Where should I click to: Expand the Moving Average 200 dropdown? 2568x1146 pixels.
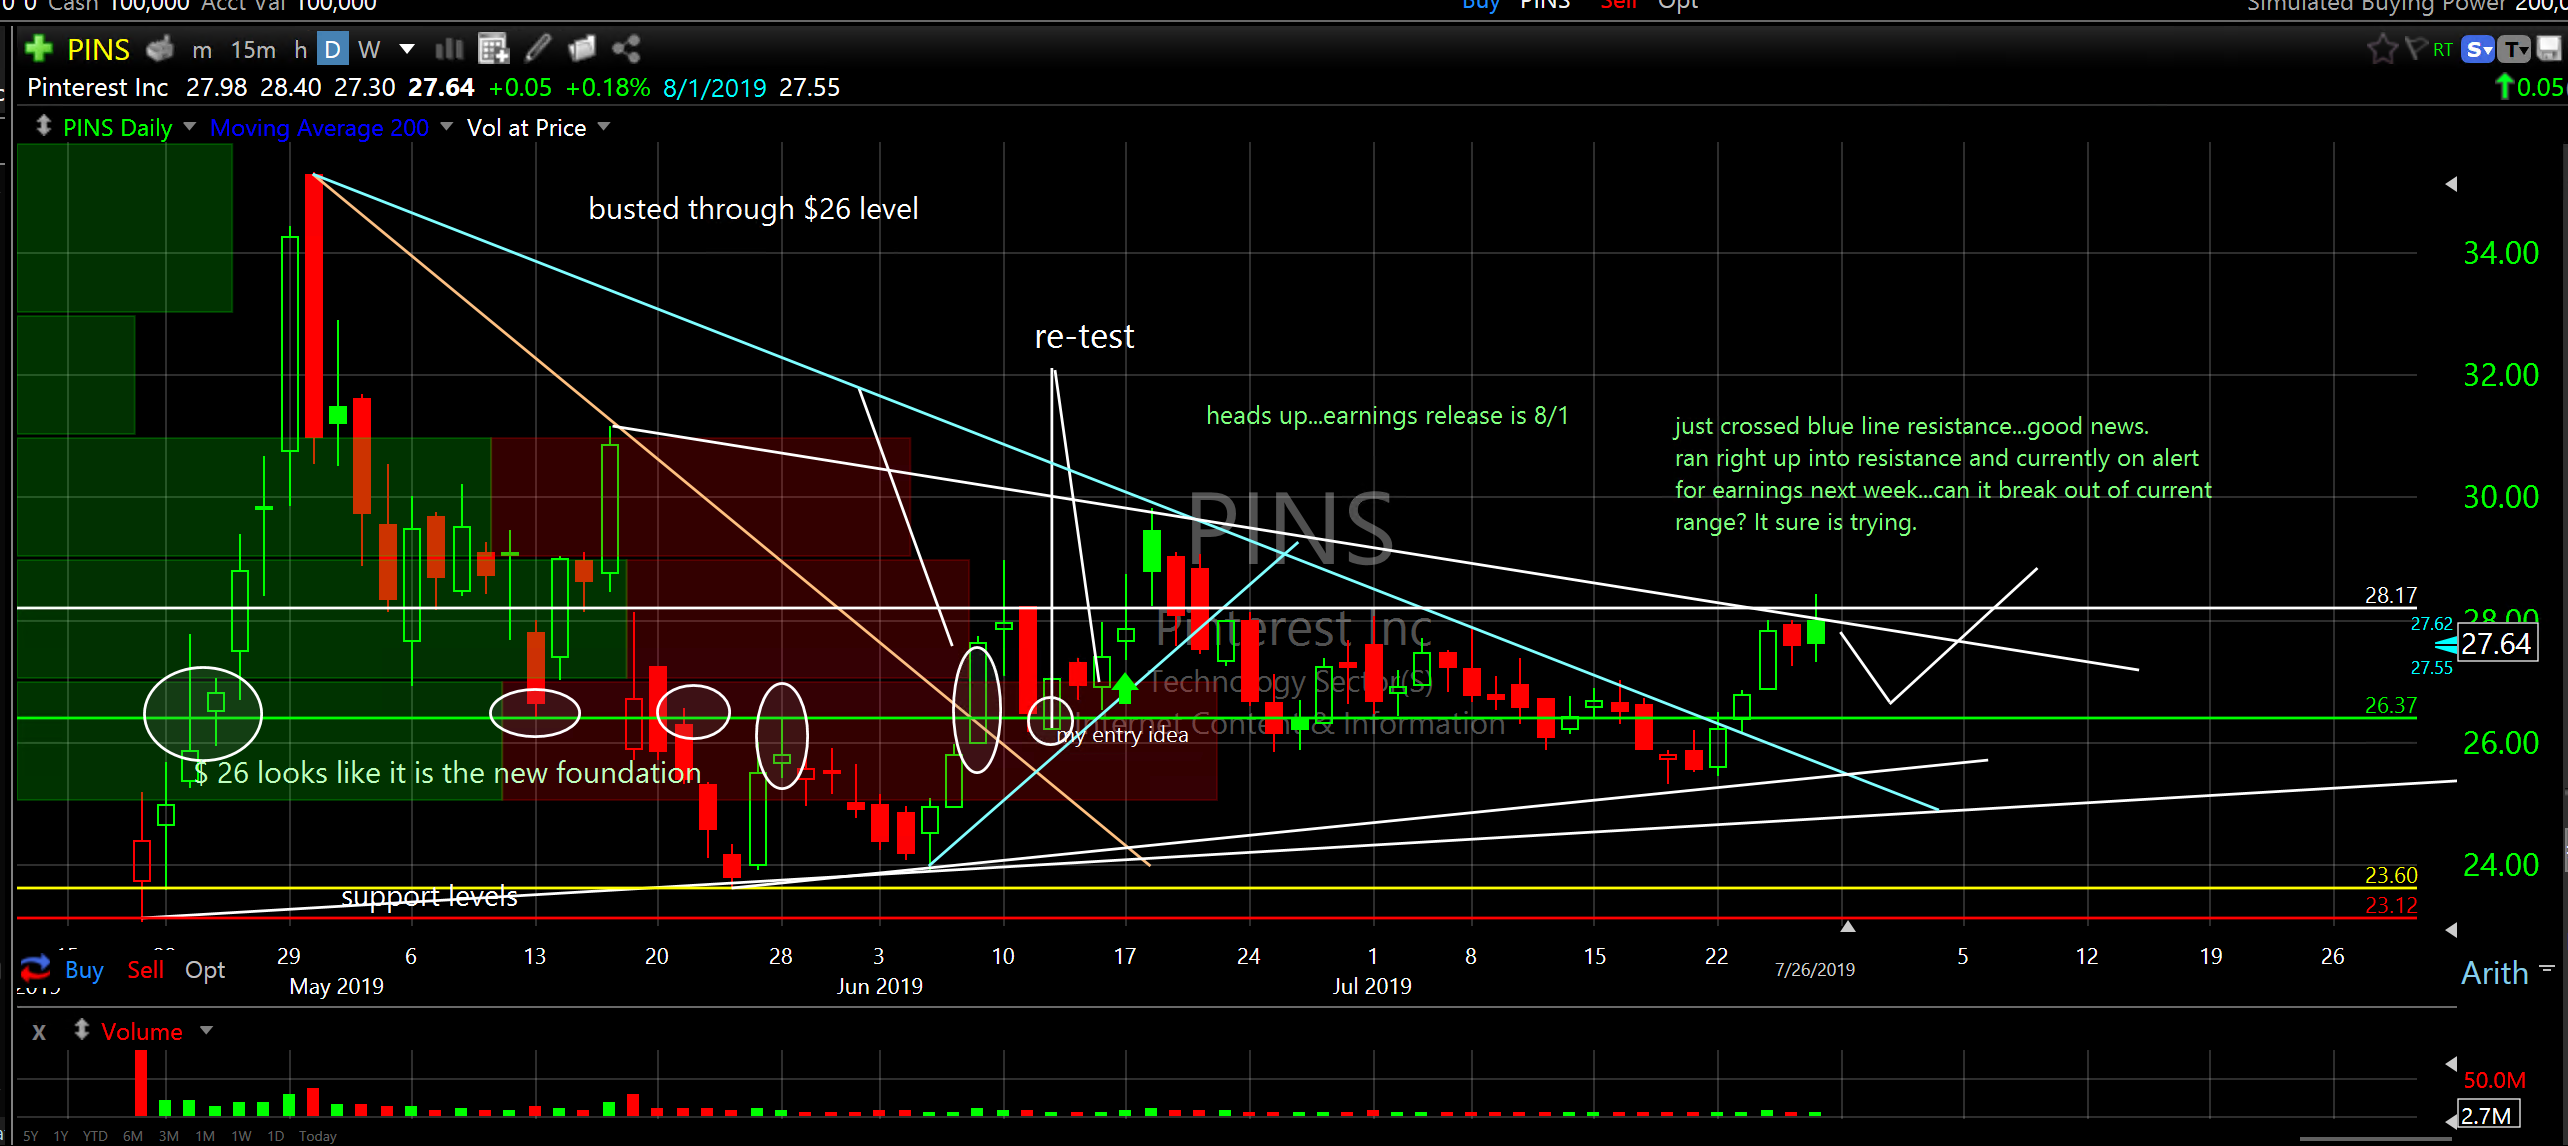pyautogui.click(x=446, y=127)
